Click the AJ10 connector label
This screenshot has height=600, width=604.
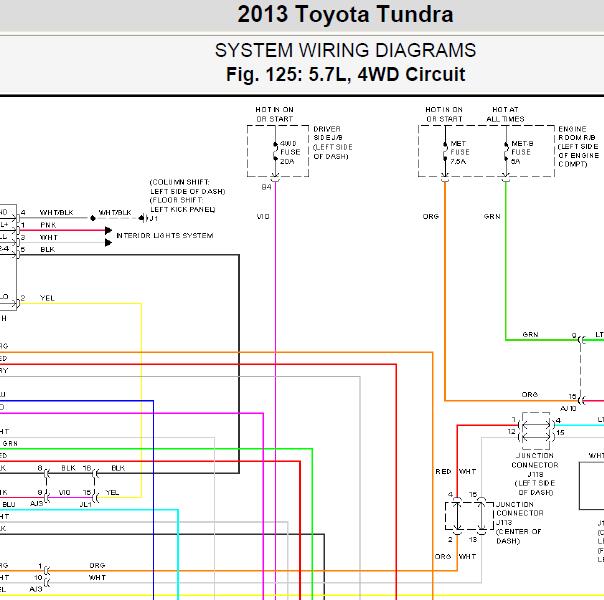568,408
